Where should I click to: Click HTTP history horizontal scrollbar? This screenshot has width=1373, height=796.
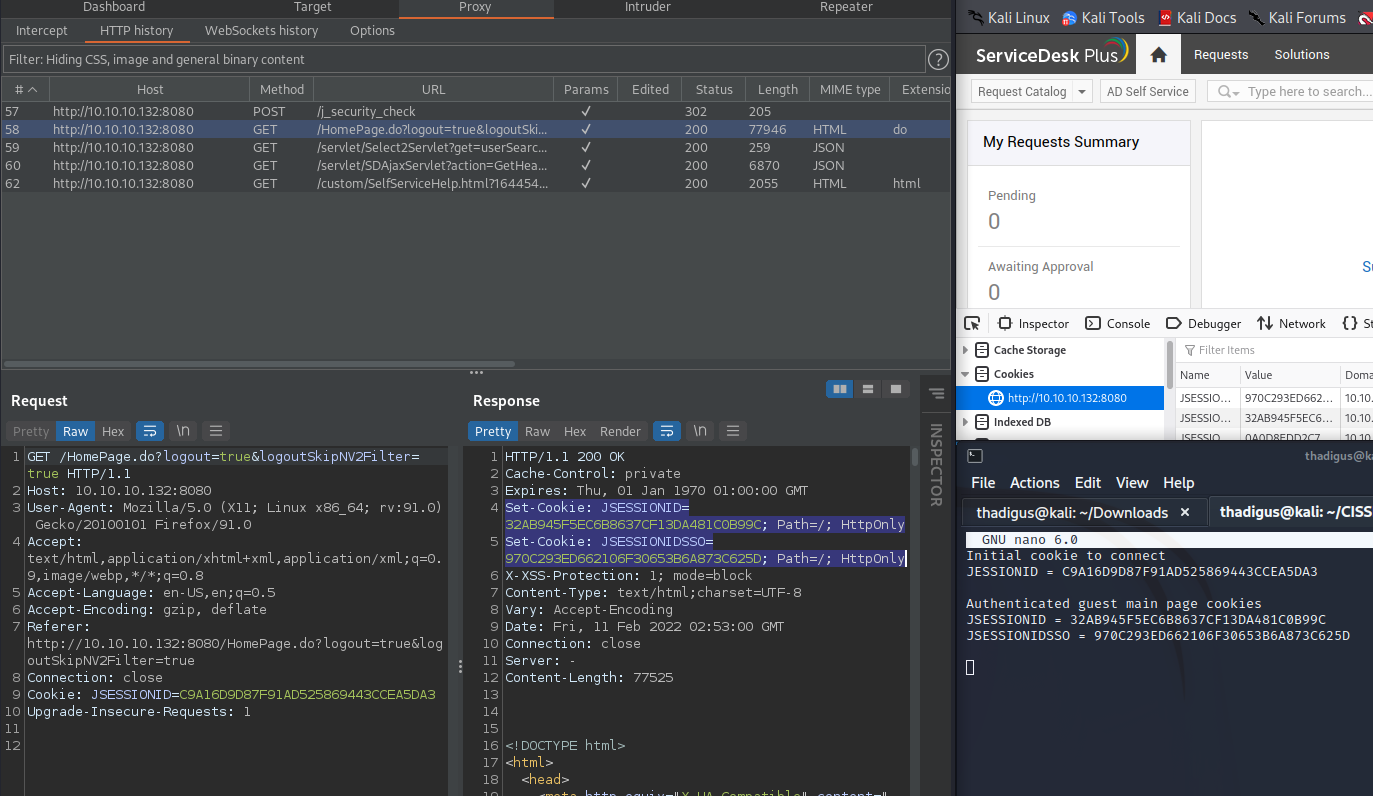pyautogui.click(x=260, y=364)
